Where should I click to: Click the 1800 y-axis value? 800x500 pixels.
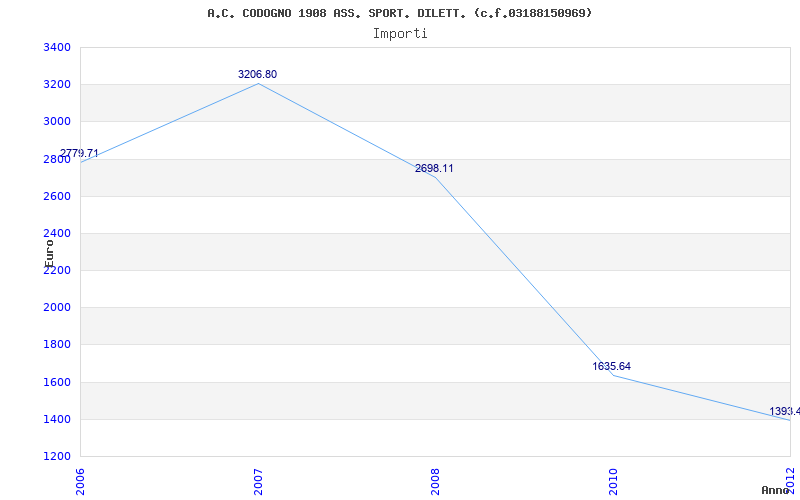(56, 345)
